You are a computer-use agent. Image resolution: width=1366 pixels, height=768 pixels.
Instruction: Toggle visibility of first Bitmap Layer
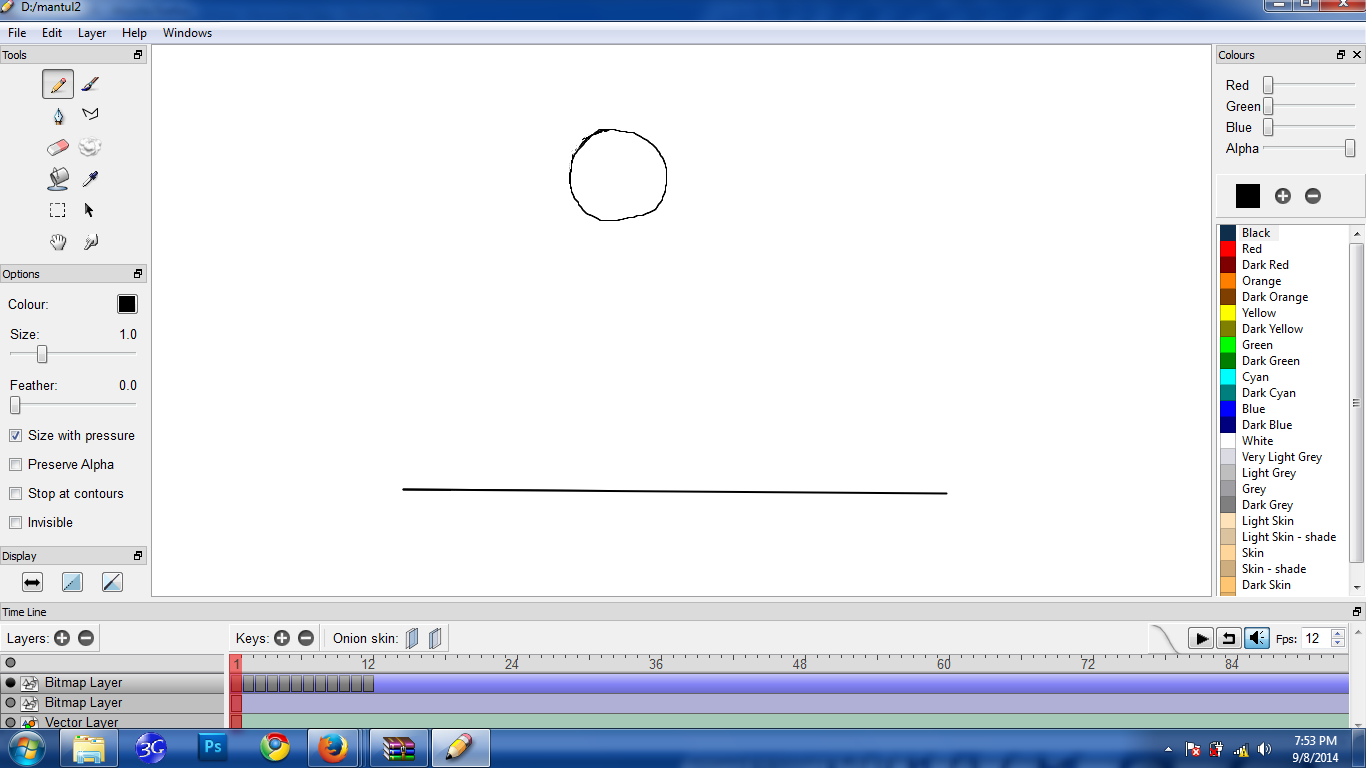[11, 683]
